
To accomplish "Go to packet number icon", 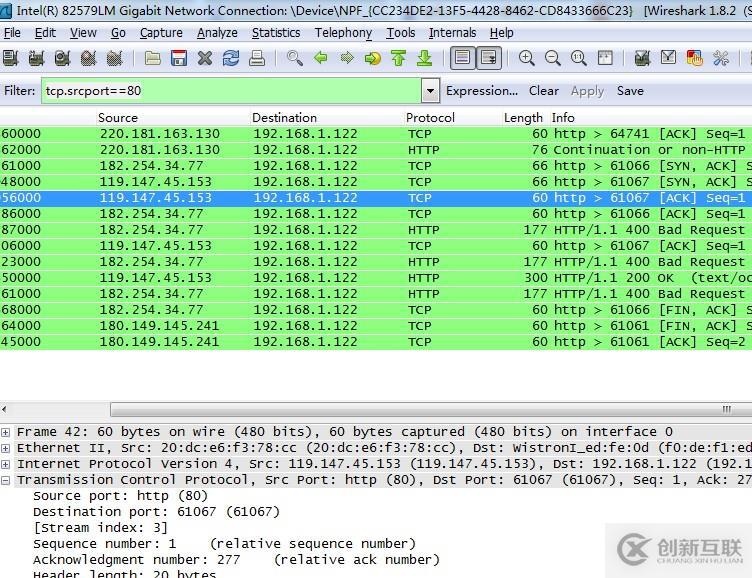I will click(x=373, y=58).
